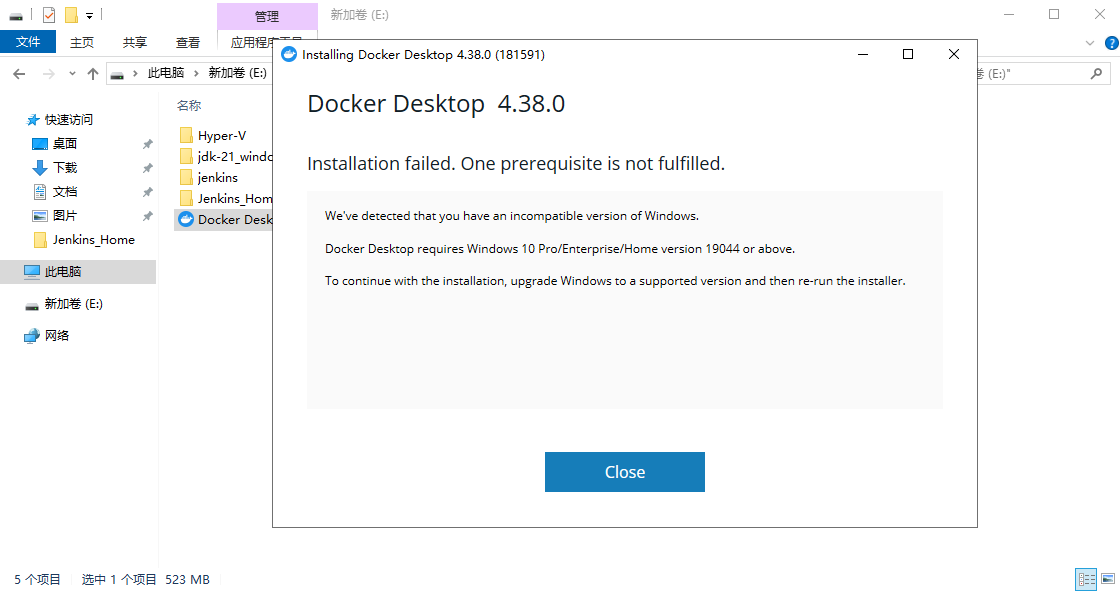
Task: Close Docker installer with title bar X
Action: coord(954,54)
